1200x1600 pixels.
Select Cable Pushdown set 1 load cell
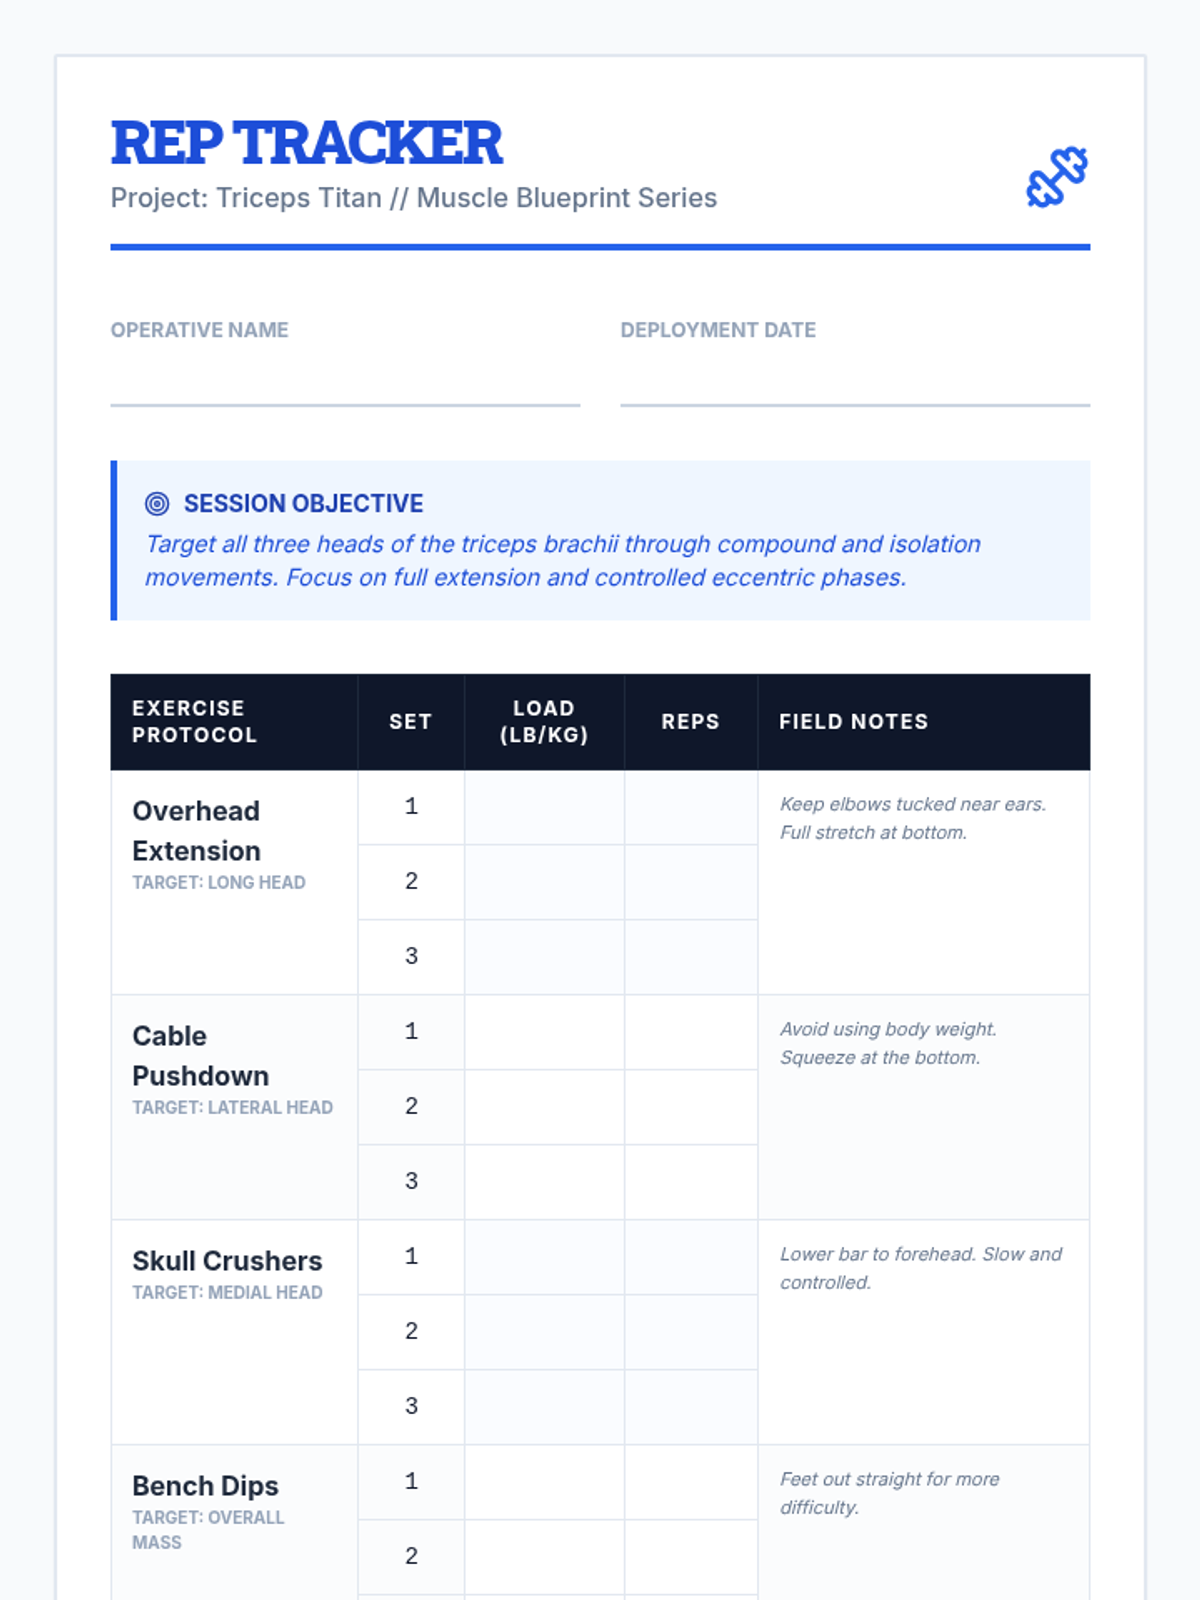click(544, 1032)
